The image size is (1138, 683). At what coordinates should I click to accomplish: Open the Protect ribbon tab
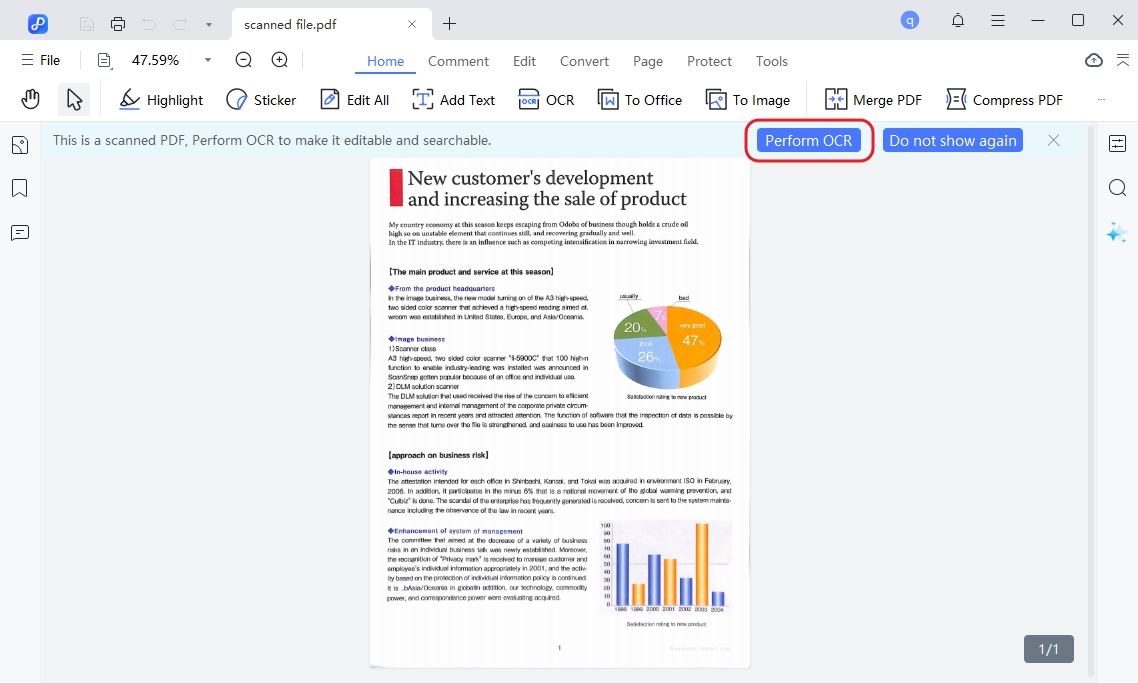coord(709,61)
